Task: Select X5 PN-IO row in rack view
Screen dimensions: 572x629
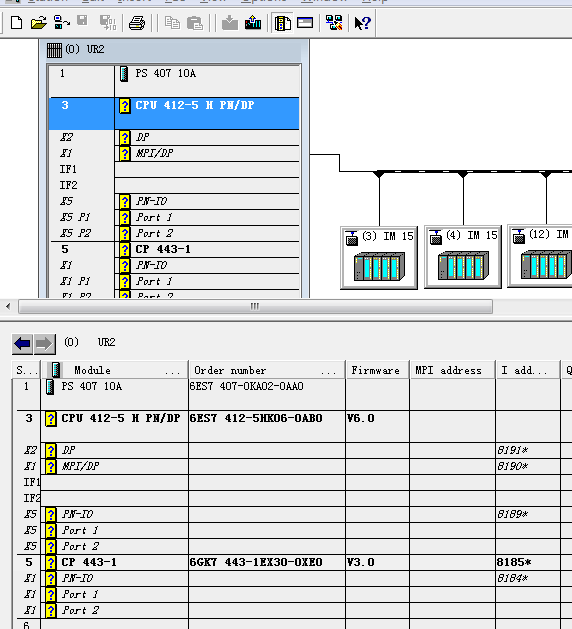Action: pos(174,201)
